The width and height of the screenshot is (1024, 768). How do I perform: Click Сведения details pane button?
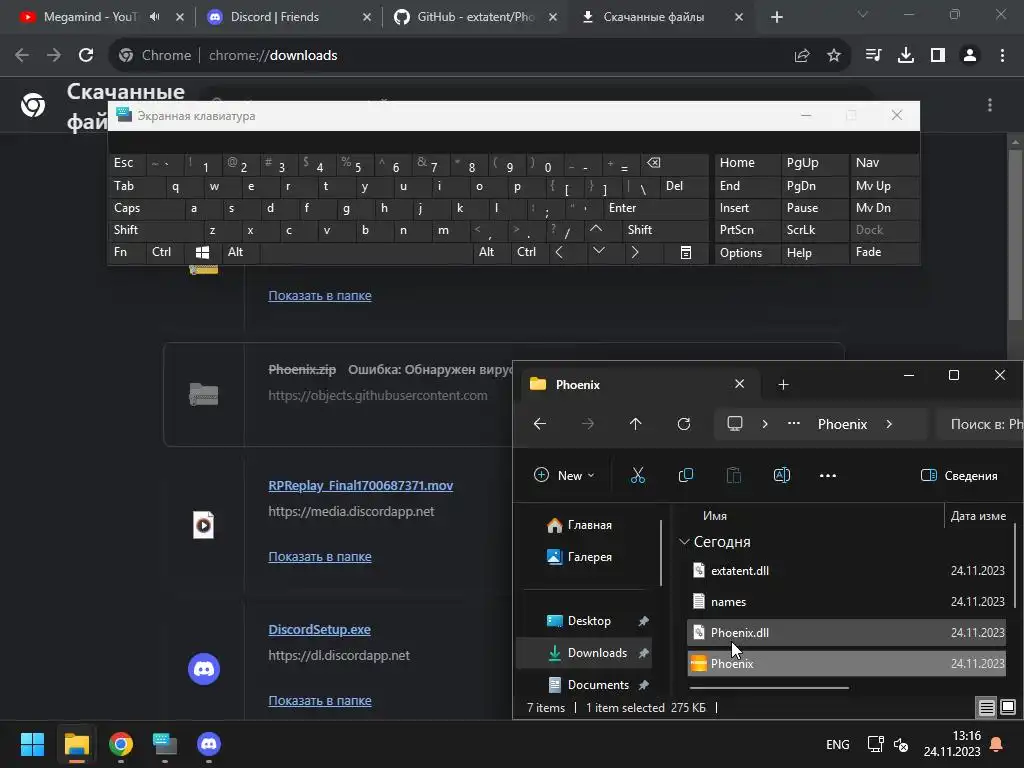[959, 475]
